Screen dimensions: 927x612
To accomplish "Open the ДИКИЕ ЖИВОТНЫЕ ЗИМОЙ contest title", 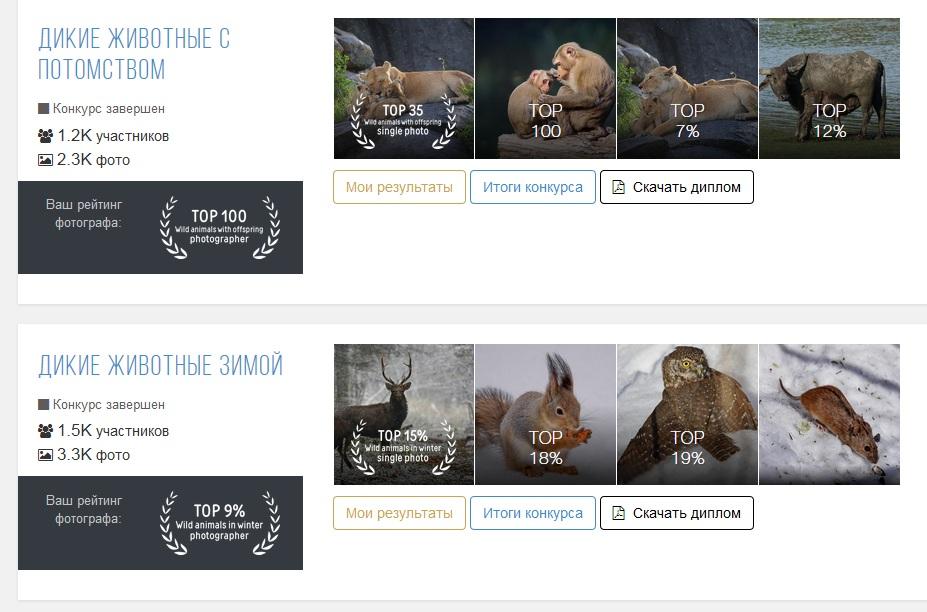I will [x=161, y=365].
